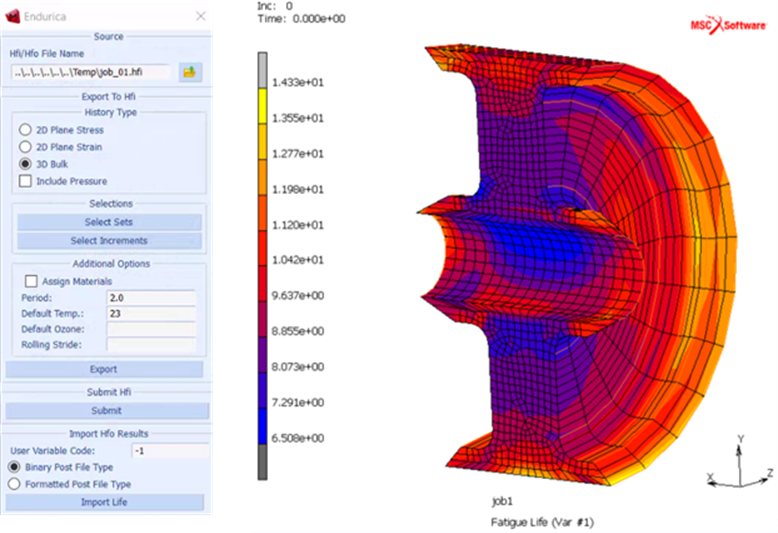Screen dimensions: 778x533
Task: Click the XYZ coordinate axes triad
Action: pos(739,462)
